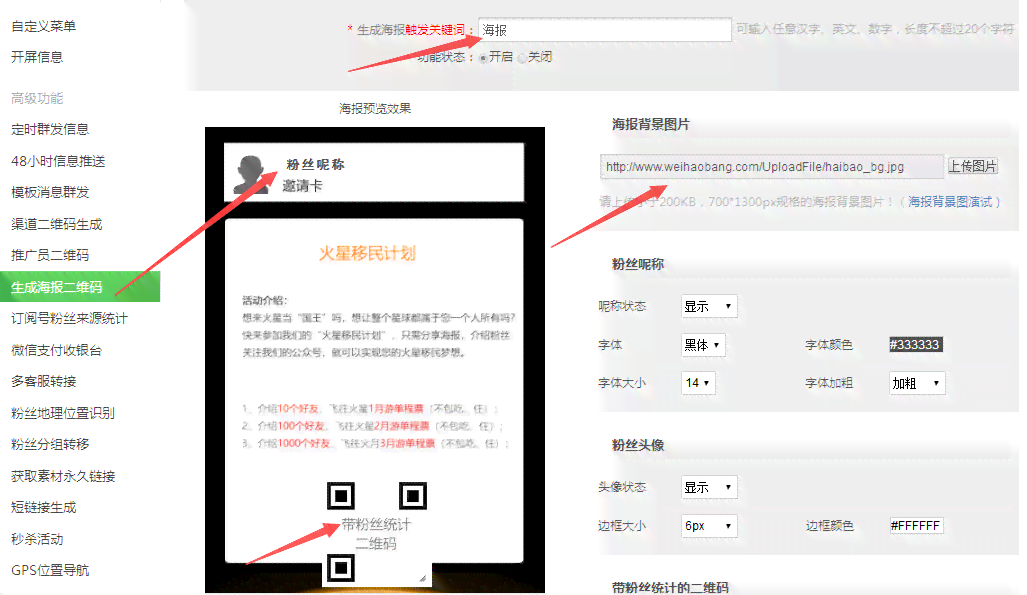Viewport: 1027px width, 595px height.
Task: Select the 开启 radio button
Action: 483,58
